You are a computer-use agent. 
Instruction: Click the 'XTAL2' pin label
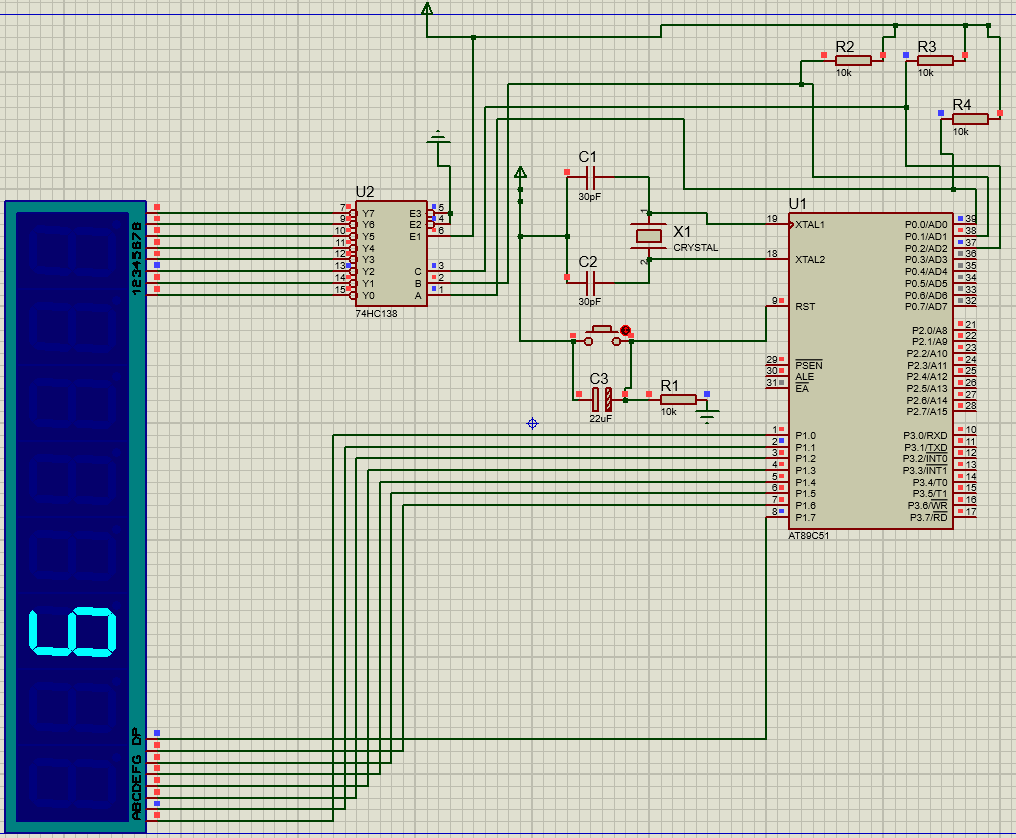tap(810, 260)
